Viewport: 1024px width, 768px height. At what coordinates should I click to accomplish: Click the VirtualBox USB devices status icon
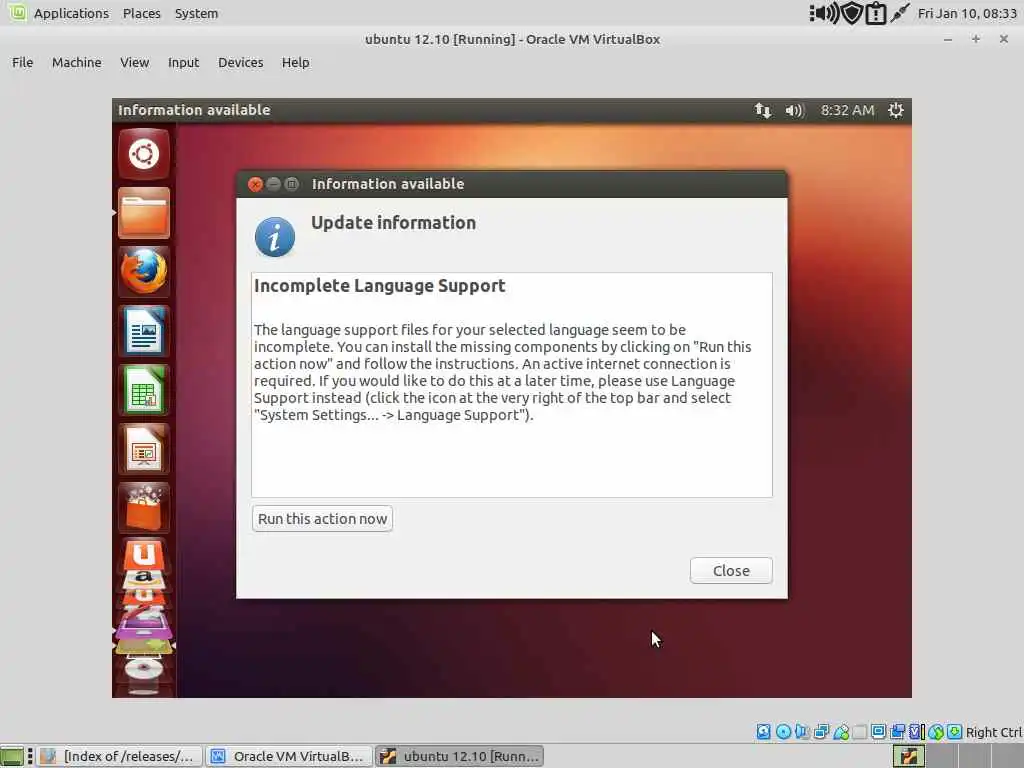point(841,732)
